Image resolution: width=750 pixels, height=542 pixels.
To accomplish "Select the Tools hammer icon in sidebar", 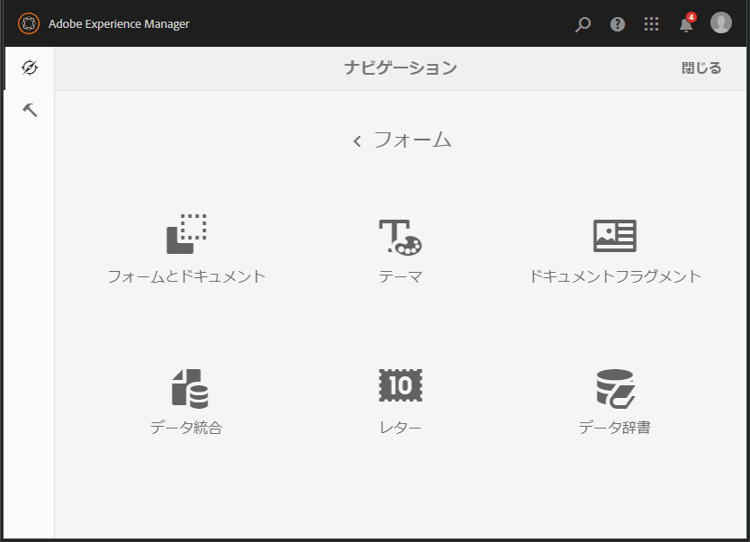I will pyautogui.click(x=30, y=110).
